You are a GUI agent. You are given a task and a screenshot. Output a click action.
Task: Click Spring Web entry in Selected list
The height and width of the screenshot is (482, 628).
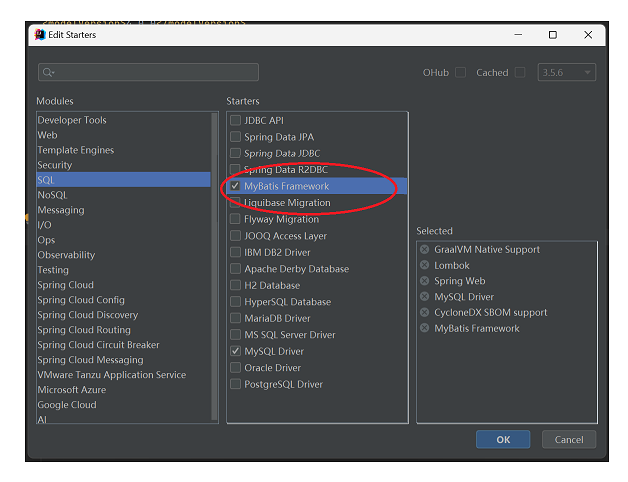[x=460, y=281]
